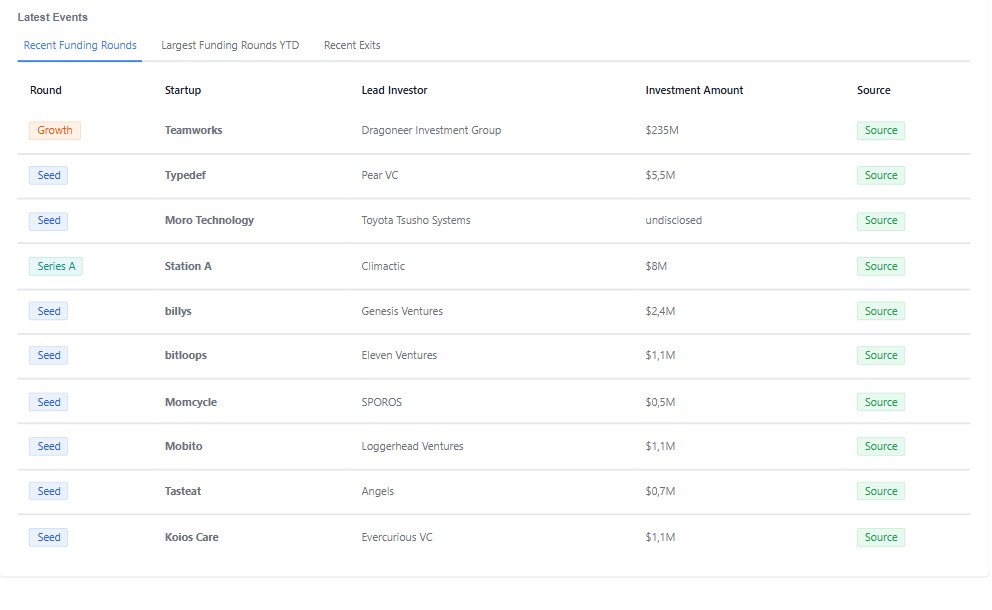Screen dimensions: 992x610
Task: Select Dragoneer Investment Group investor
Action: (x=431, y=130)
